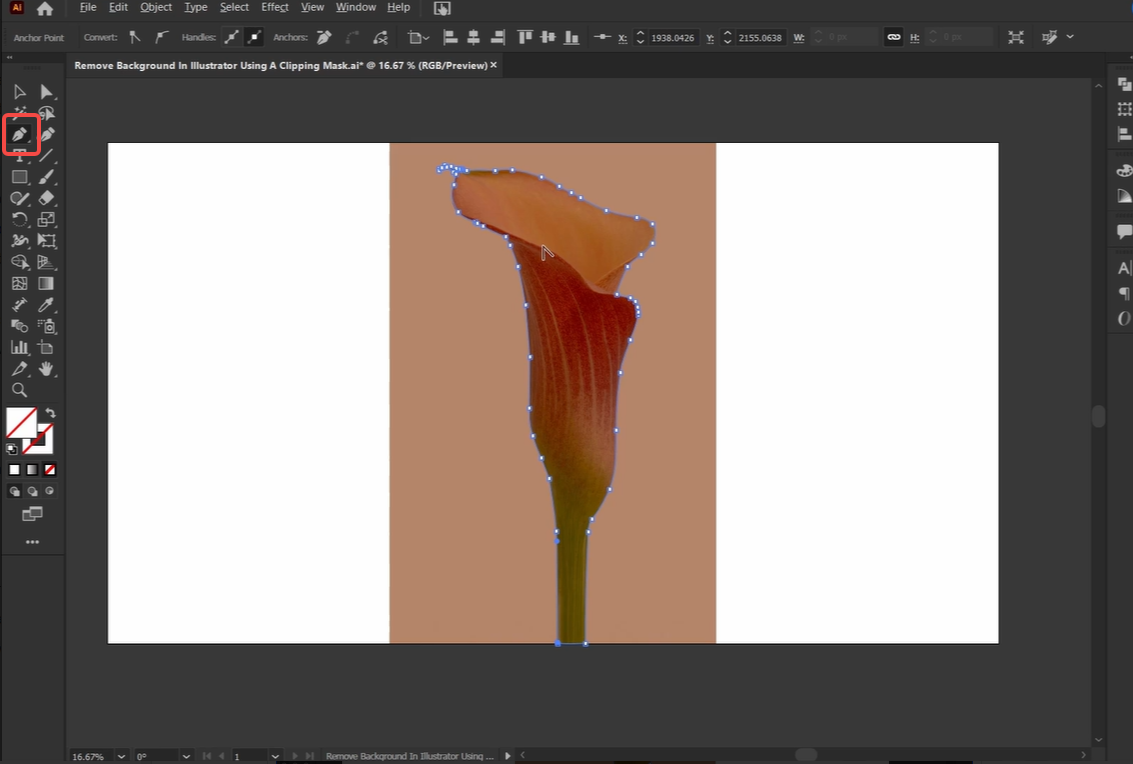Select the Type tool

[18, 156]
